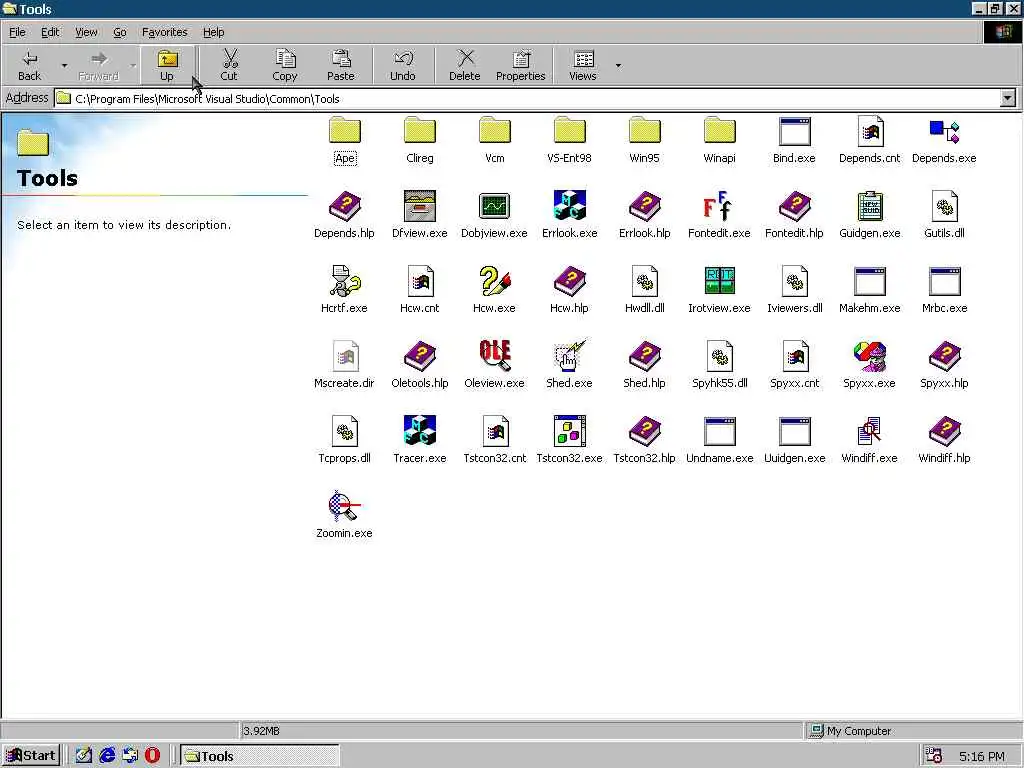Viewport: 1024px width, 768px height.
Task: Click the system tray scheduler icon
Action: 934,756
